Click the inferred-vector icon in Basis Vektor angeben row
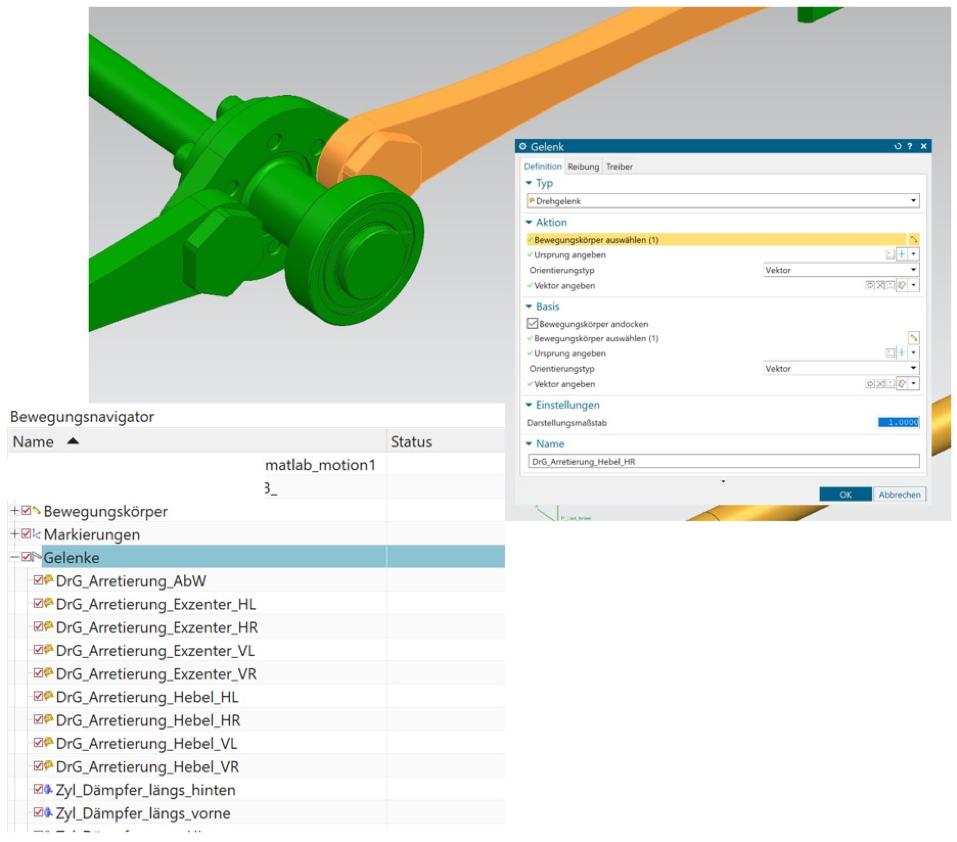 click(x=902, y=383)
